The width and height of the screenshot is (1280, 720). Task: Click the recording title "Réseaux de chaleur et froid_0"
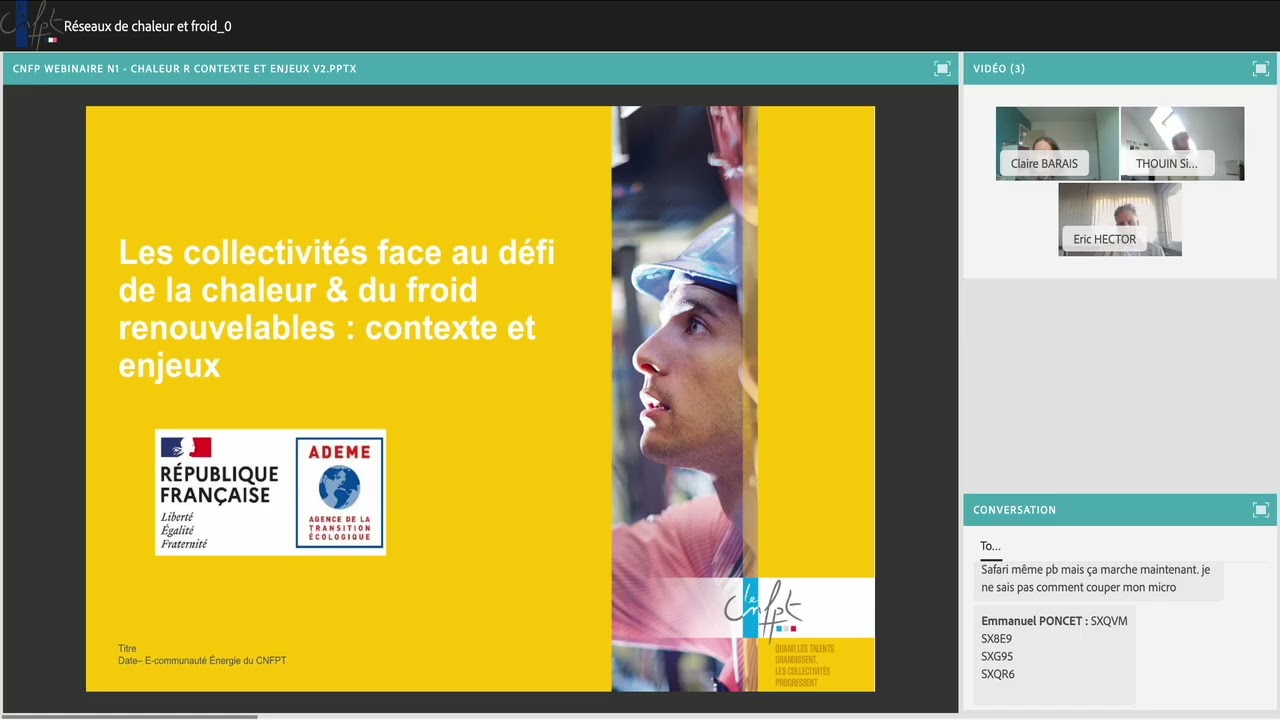coord(148,27)
